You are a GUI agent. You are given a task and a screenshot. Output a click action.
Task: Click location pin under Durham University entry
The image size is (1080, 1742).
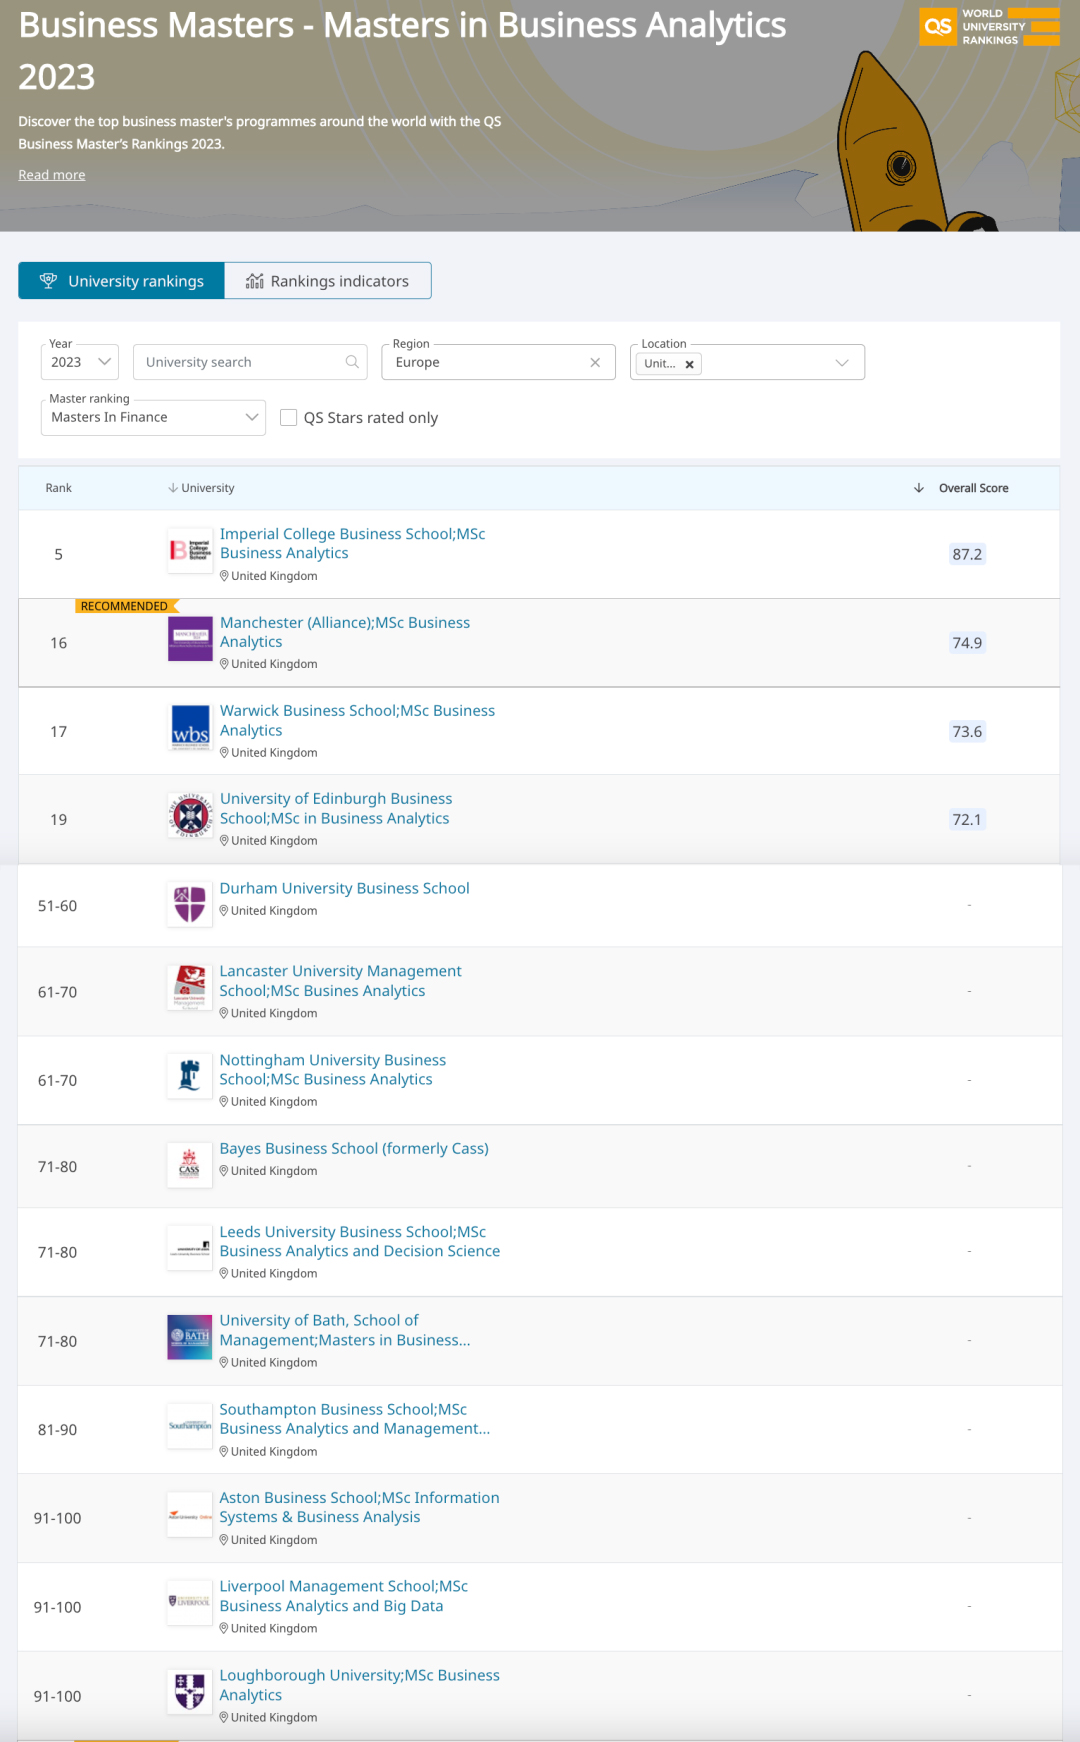pyautogui.click(x=224, y=911)
